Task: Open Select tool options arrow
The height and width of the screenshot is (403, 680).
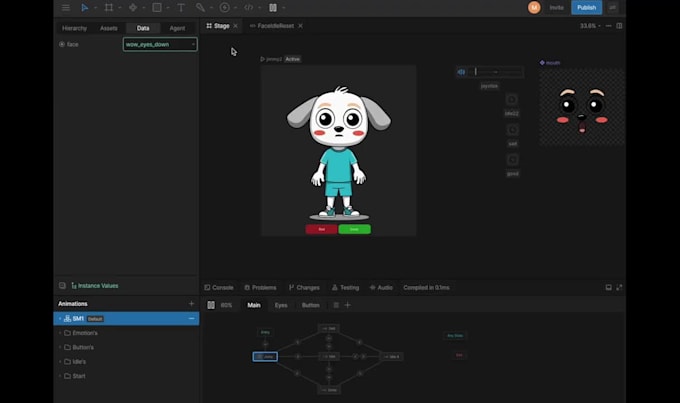Action: pos(95,8)
